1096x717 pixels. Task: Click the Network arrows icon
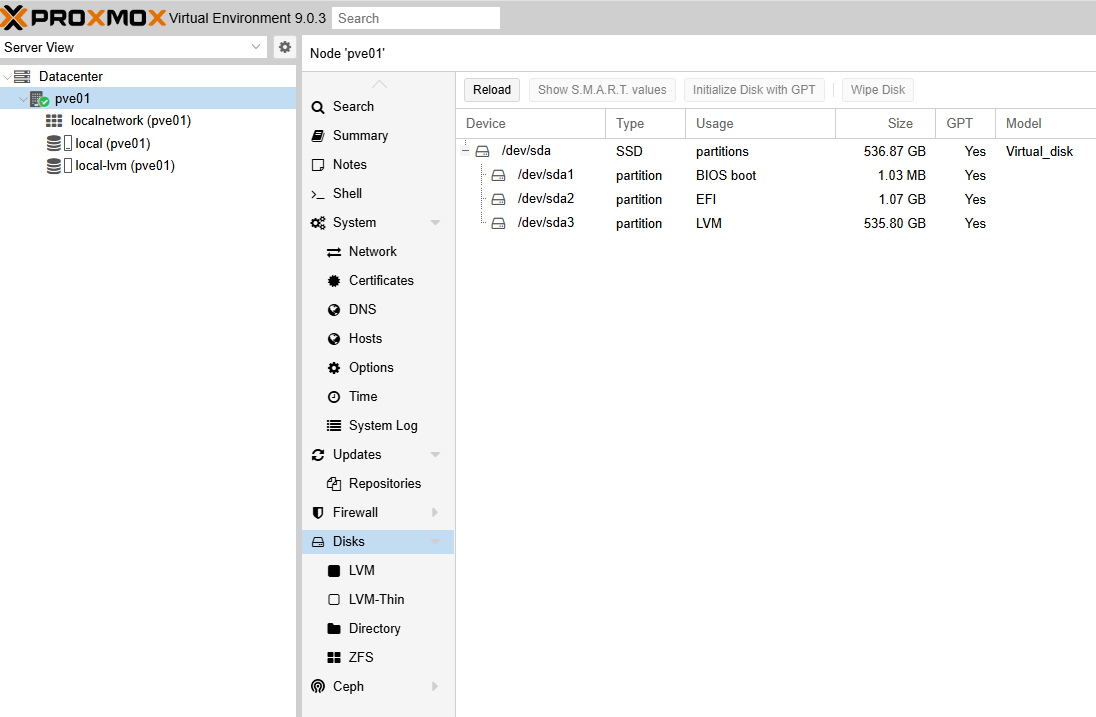pyautogui.click(x=334, y=252)
